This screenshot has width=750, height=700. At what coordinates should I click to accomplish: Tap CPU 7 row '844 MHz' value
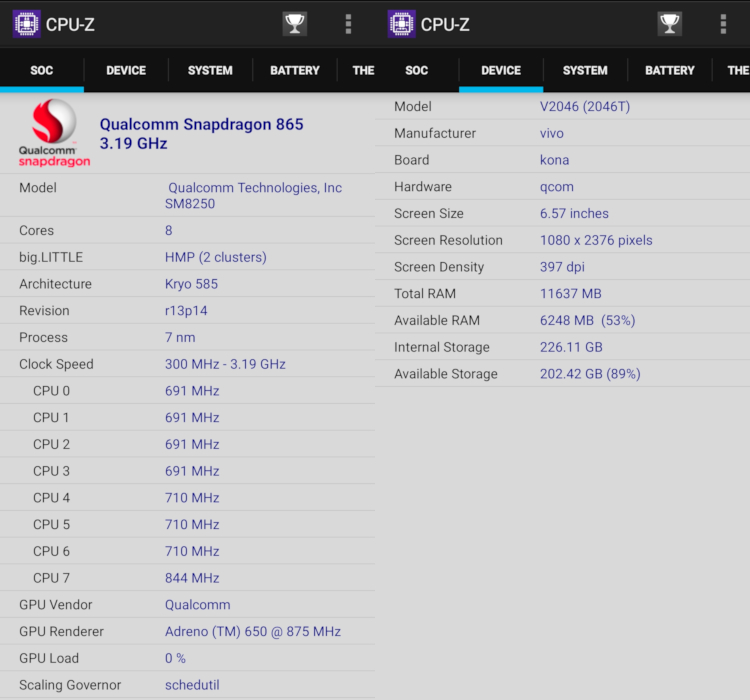tap(192, 579)
